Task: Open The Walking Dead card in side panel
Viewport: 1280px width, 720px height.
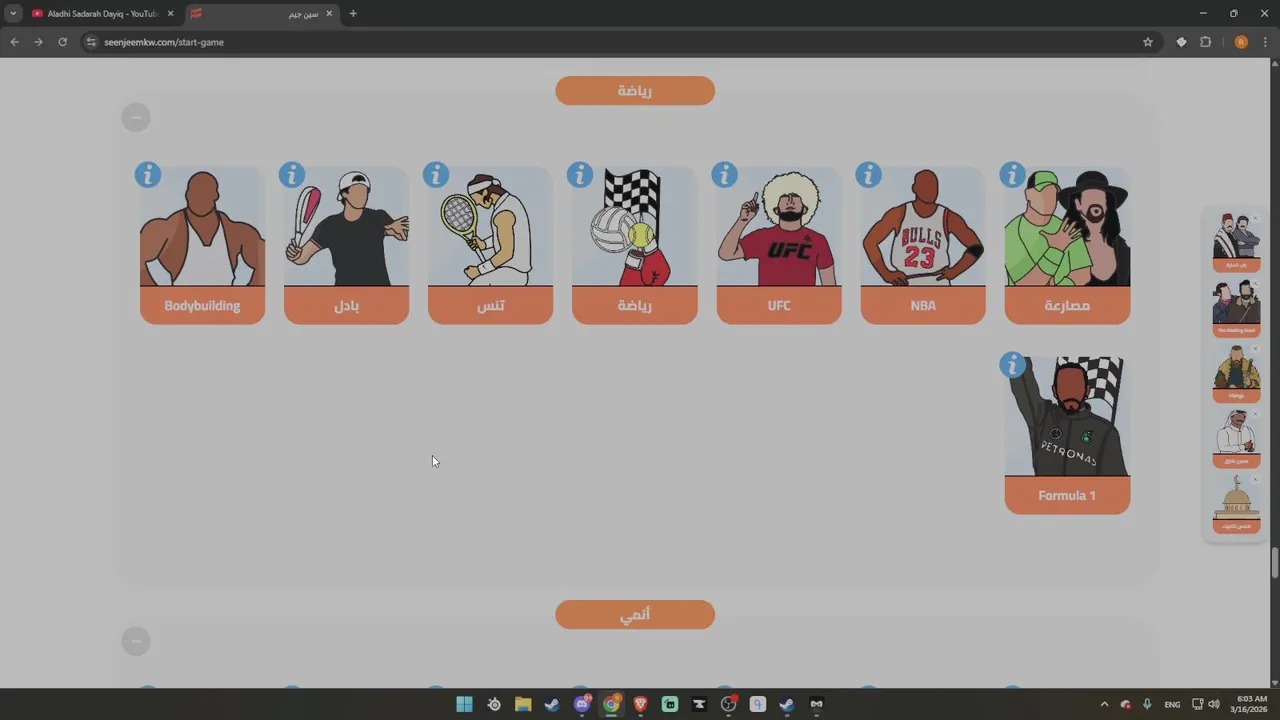Action: [x=1237, y=308]
